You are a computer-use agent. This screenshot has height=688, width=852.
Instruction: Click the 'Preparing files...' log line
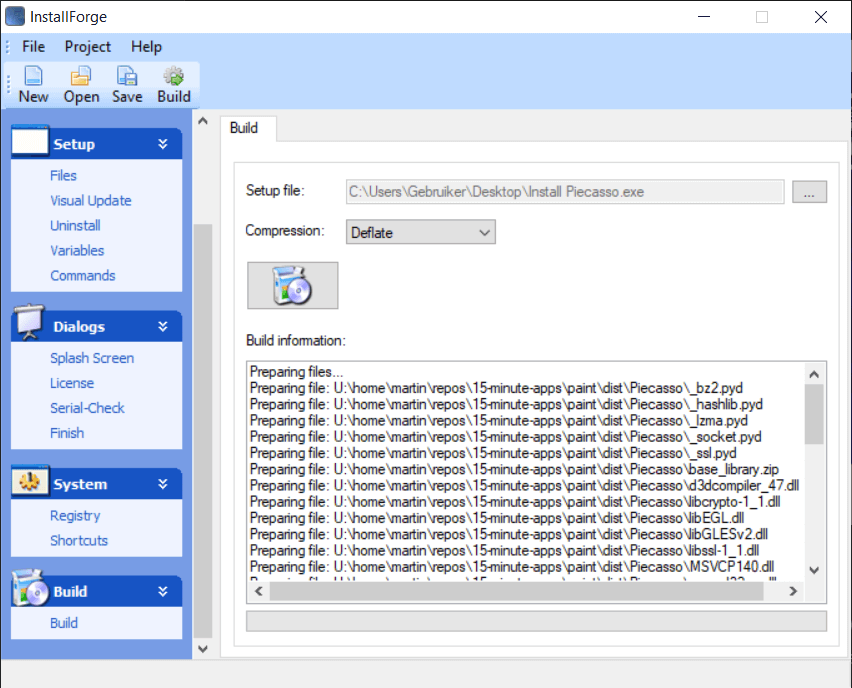tap(296, 372)
